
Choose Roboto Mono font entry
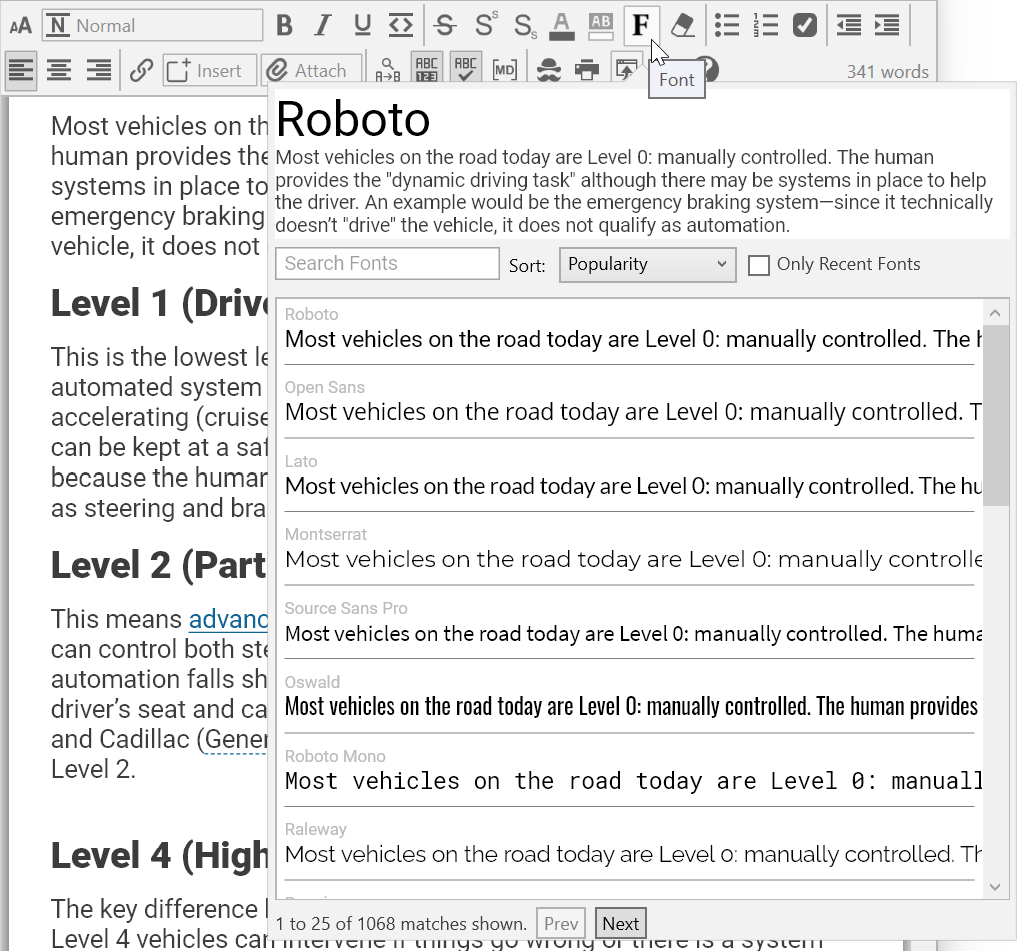coord(628,771)
